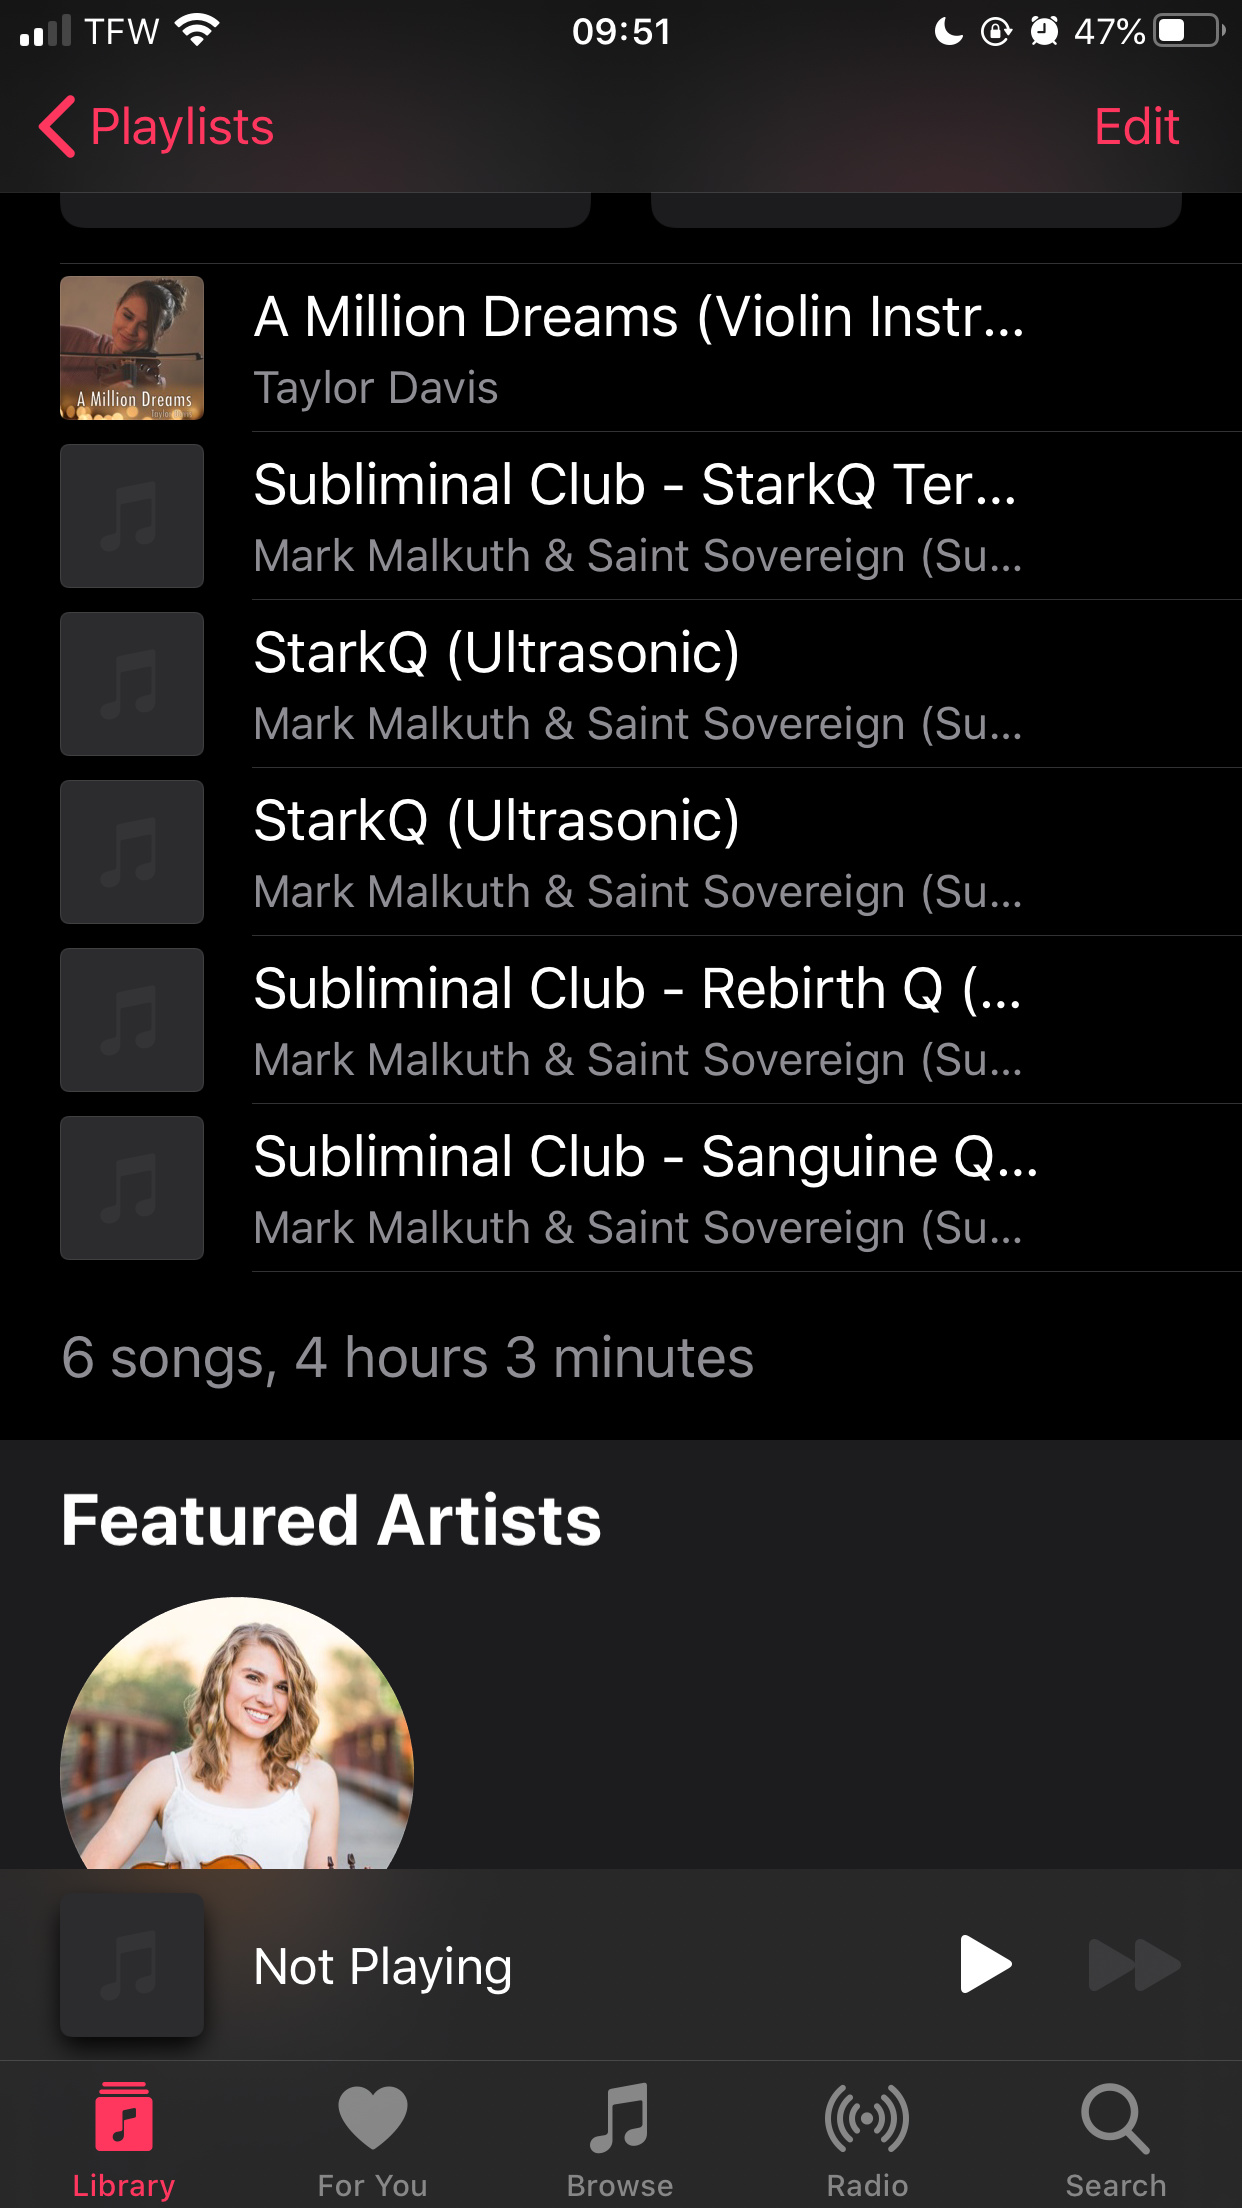Select Subliminal Club - Rebirth Q song
This screenshot has width=1242, height=2208.
(650, 1020)
